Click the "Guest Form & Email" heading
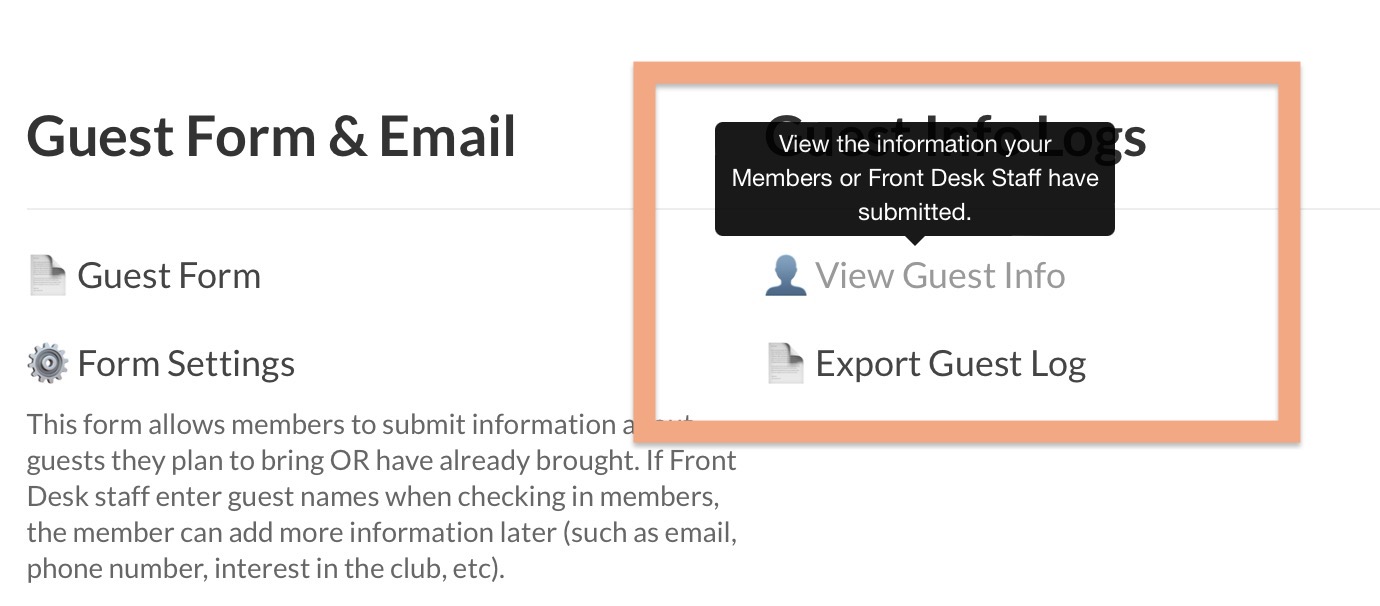 (x=271, y=137)
